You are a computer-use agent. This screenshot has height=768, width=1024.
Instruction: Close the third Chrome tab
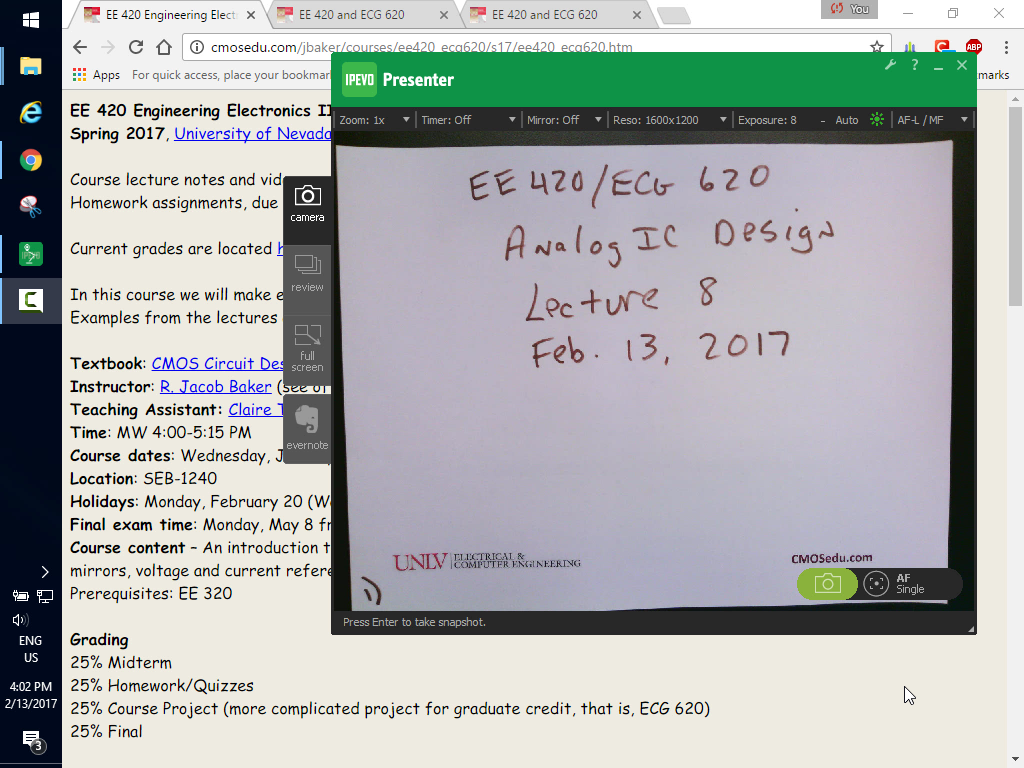coord(637,14)
